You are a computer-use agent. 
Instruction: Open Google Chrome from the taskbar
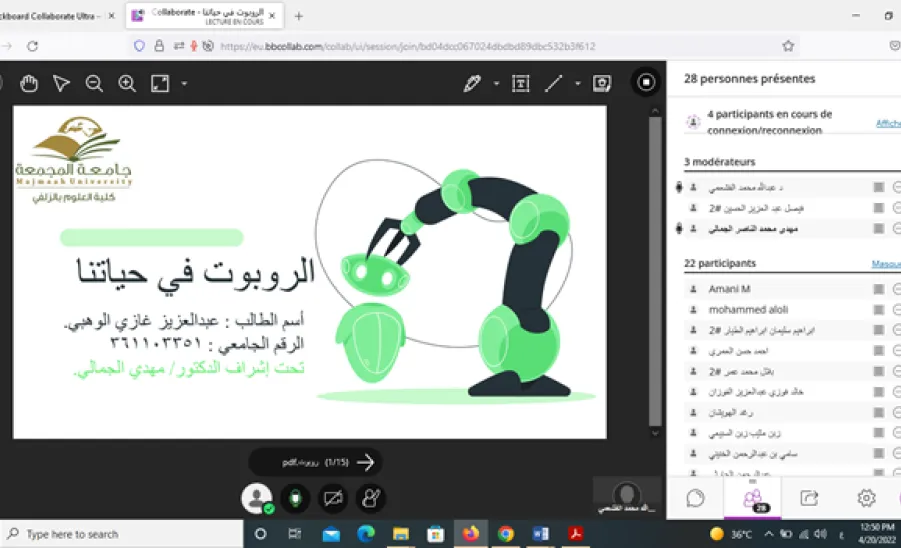point(506,534)
